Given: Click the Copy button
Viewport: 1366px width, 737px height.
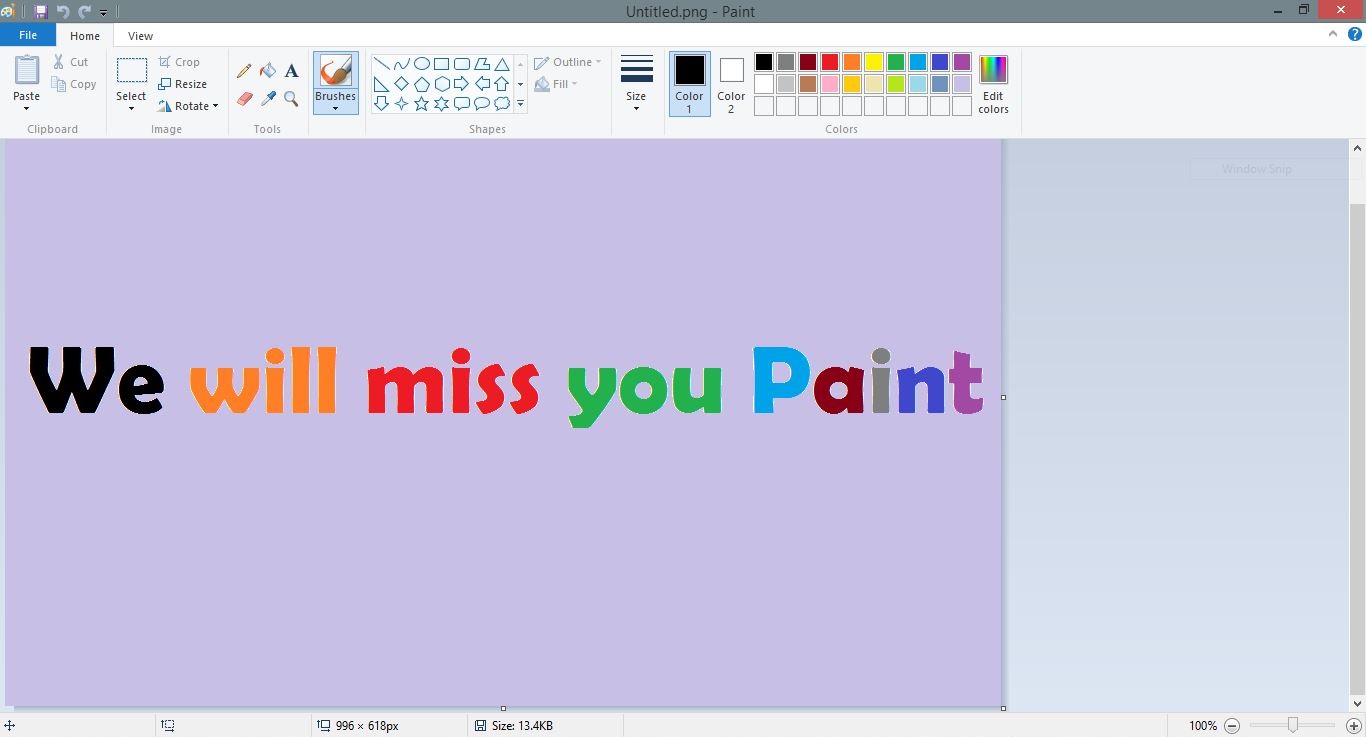Looking at the screenshot, I should (x=75, y=84).
